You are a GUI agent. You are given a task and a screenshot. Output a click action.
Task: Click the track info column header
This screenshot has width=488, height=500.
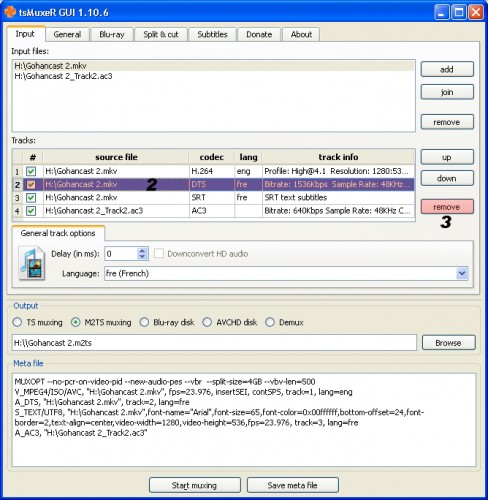tap(338, 157)
